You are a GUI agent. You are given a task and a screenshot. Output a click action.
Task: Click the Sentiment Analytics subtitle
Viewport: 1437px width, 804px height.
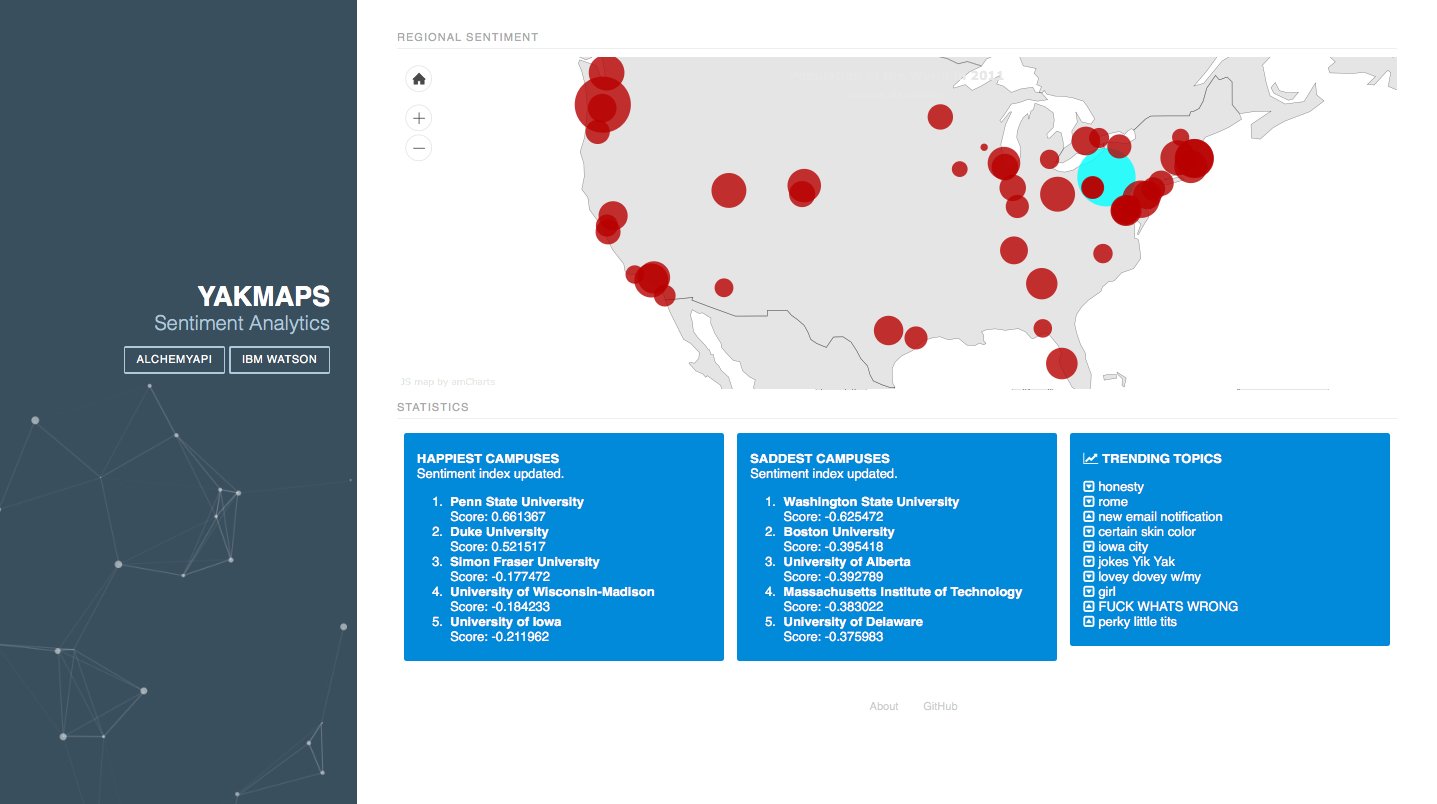242,323
